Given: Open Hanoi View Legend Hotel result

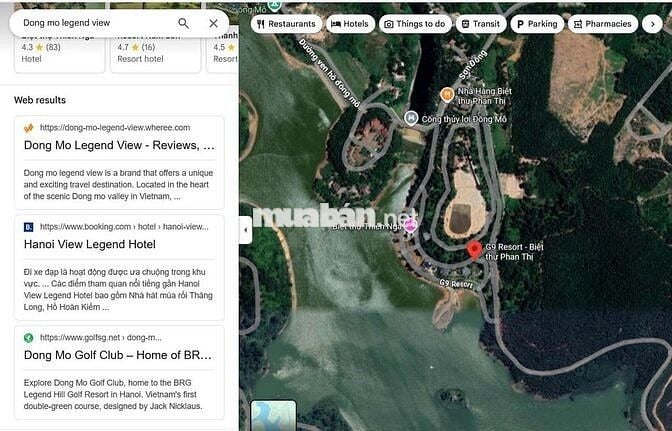Looking at the screenshot, I should pos(90,245).
